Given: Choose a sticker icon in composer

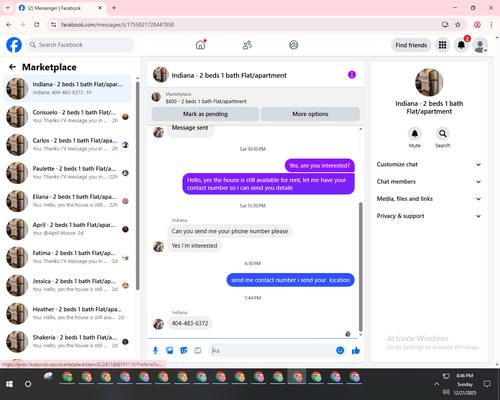Looking at the screenshot, I should coord(184,350).
